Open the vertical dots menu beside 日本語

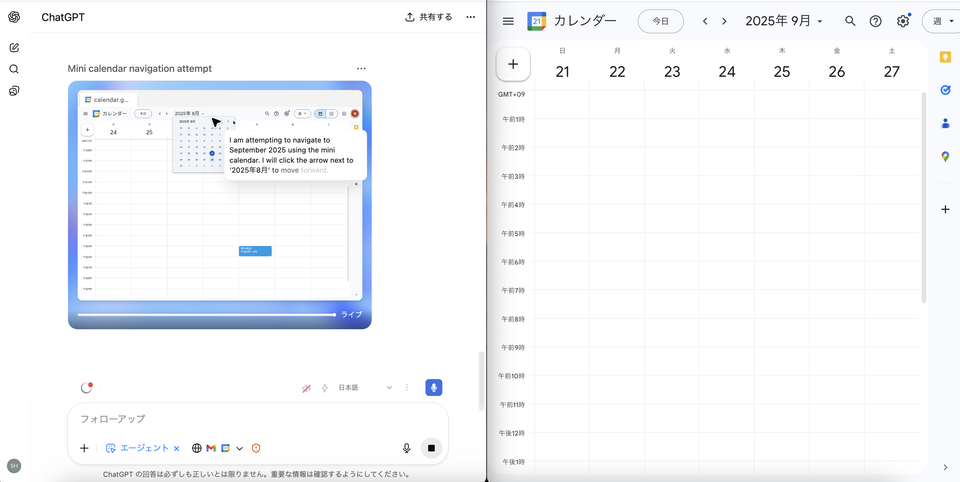(x=408, y=388)
